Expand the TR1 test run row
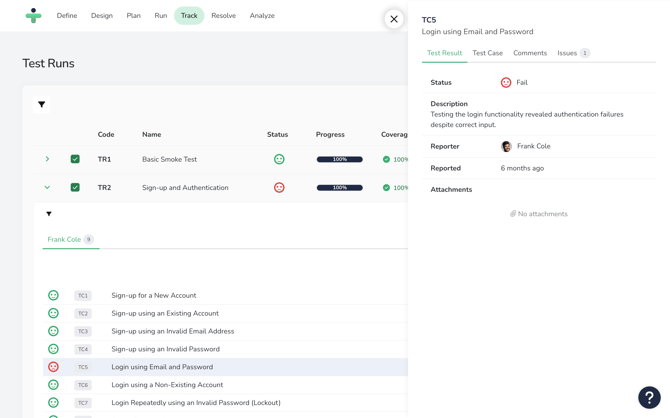Viewport: 670px width, 418px height. (x=47, y=159)
